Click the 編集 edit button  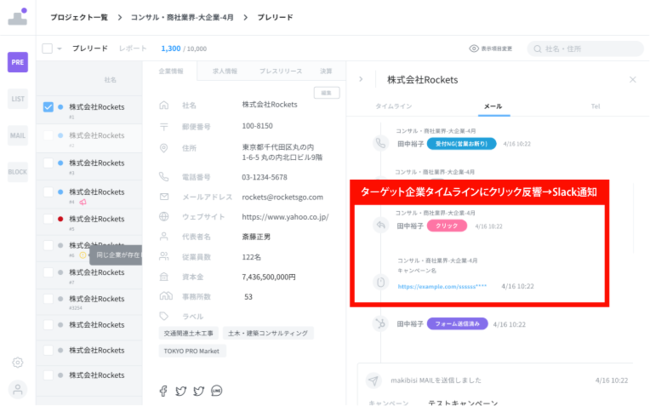point(327,93)
